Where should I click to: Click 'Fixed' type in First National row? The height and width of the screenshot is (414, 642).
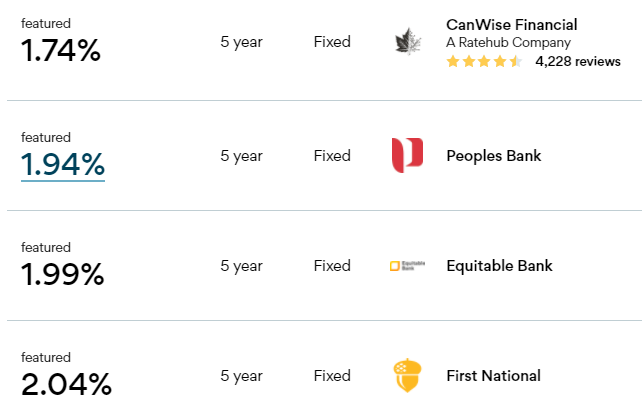coord(332,376)
